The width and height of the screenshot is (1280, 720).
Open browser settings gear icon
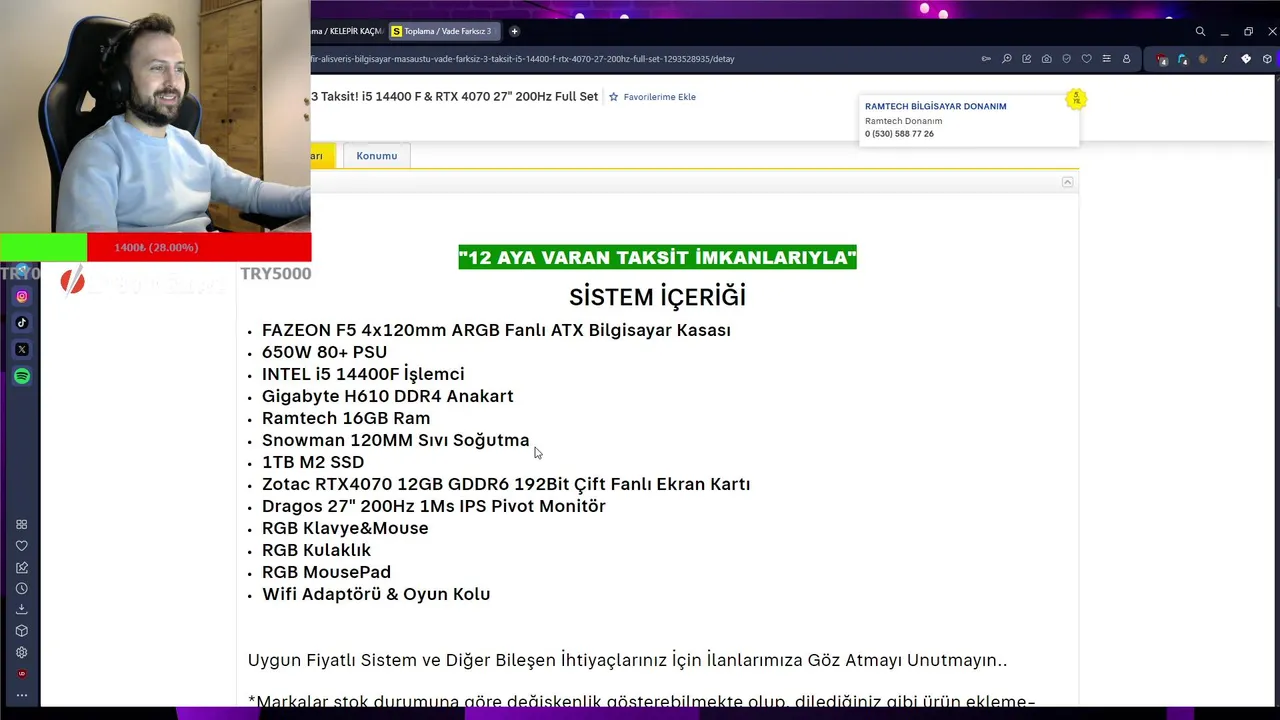[x=21, y=652]
